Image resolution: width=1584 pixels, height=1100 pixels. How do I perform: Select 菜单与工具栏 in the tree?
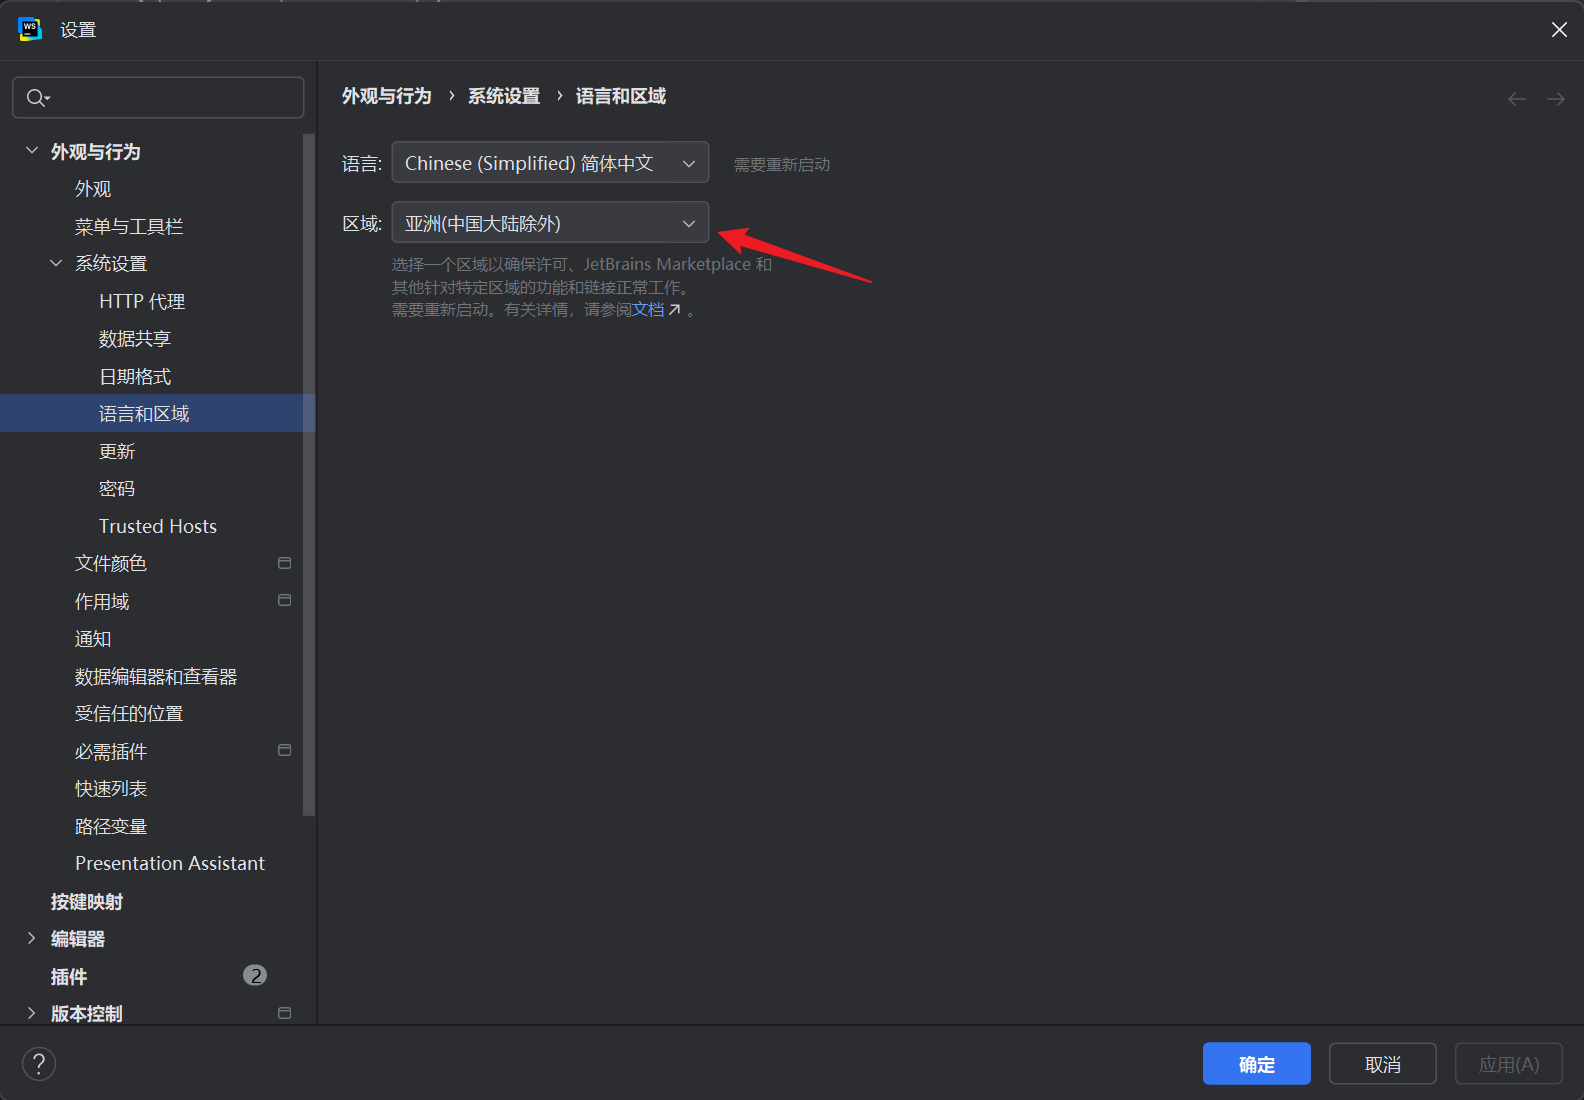click(x=129, y=227)
